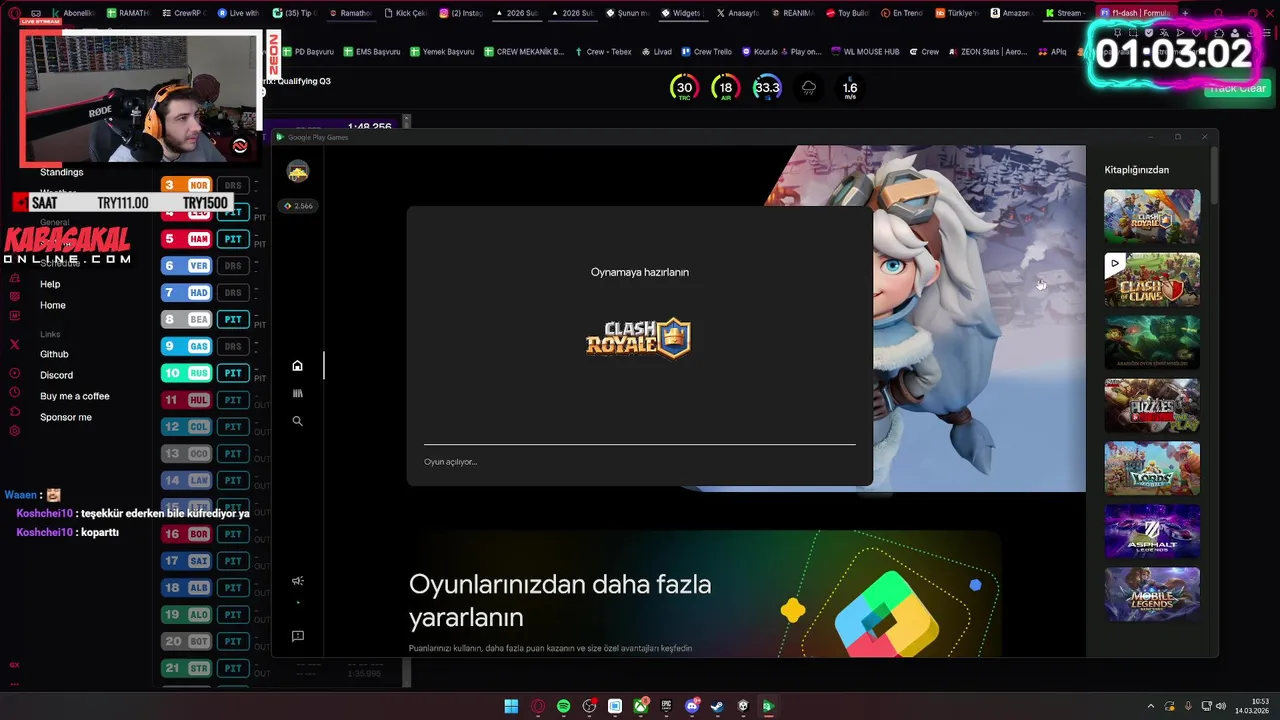The image size is (1280, 720).
Task: Click Buy me a coffee link
Action: [x=75, y=396]
